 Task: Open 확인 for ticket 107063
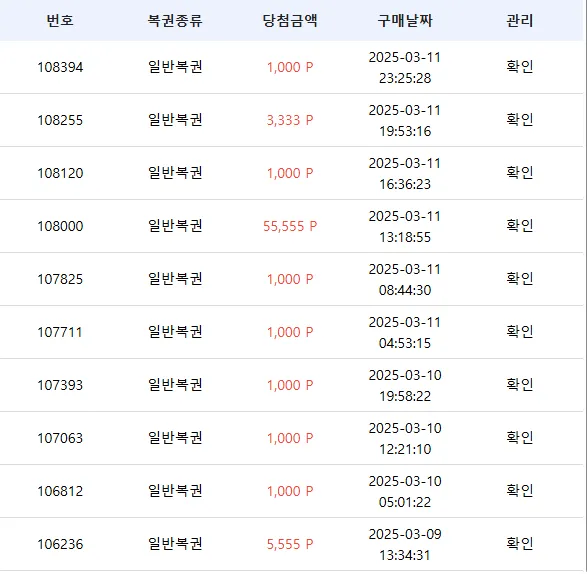[519, 438]
